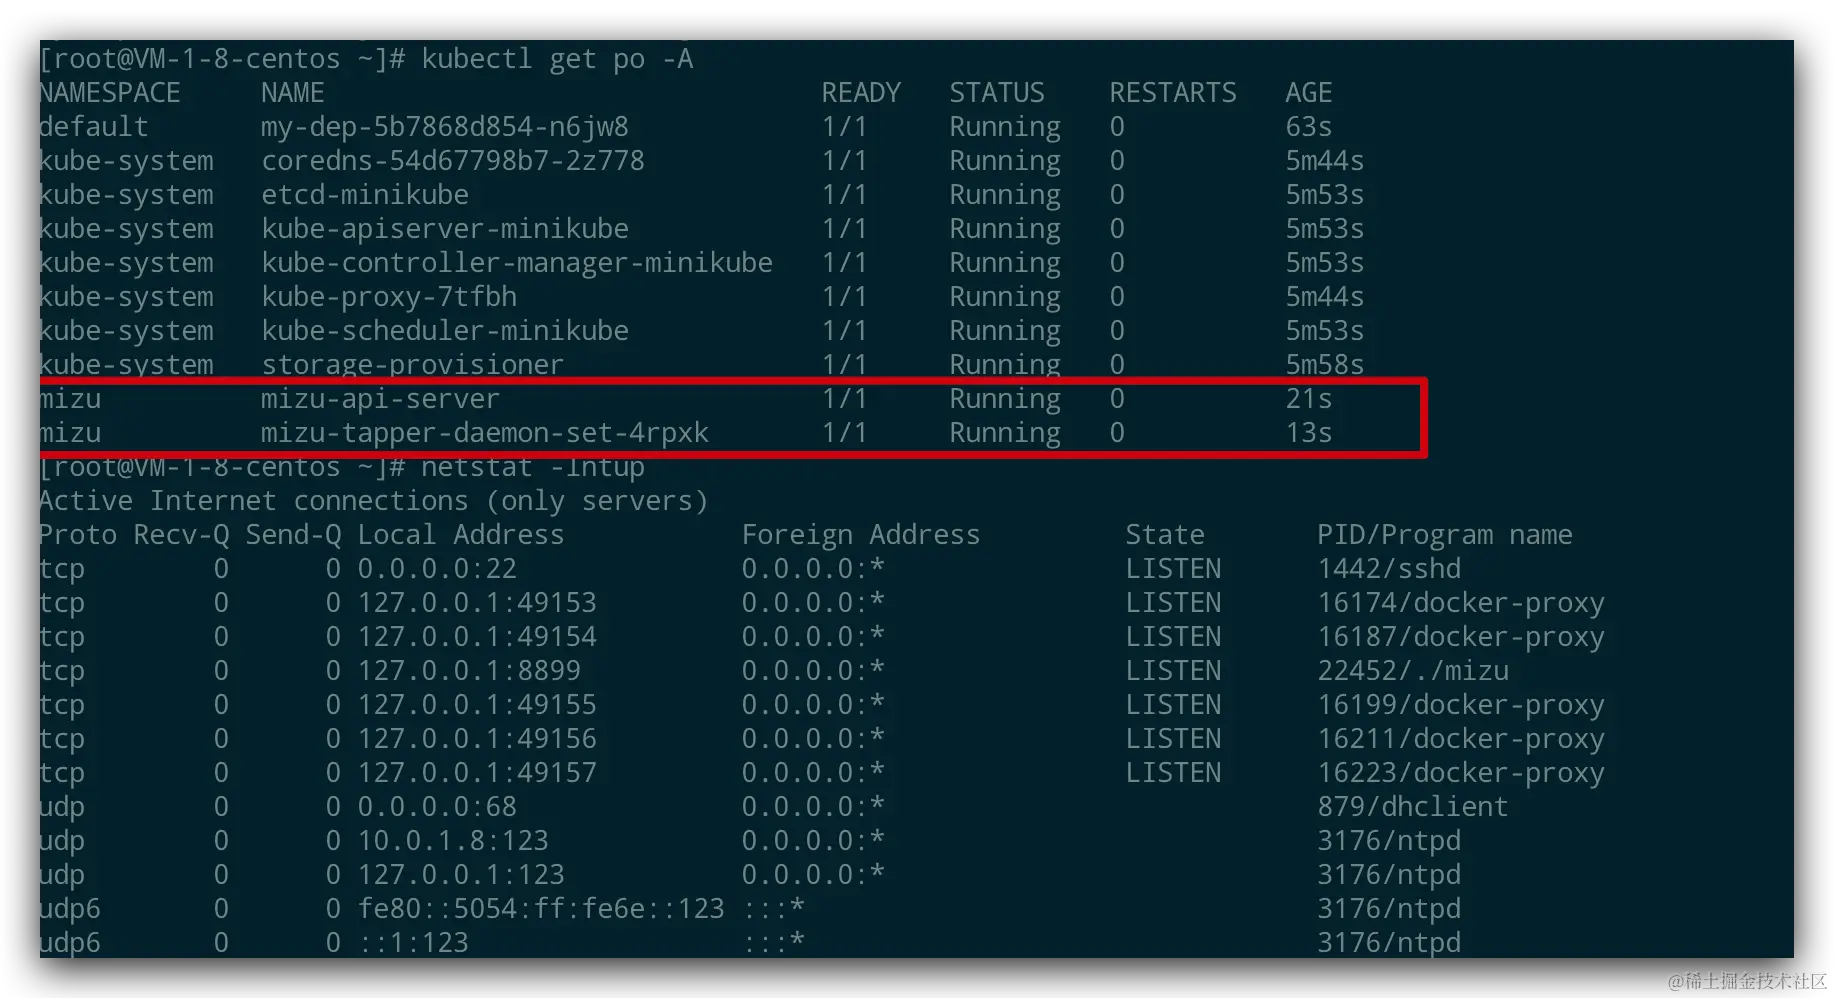Click program name 16211/docker-proxy

(1461, 739)
